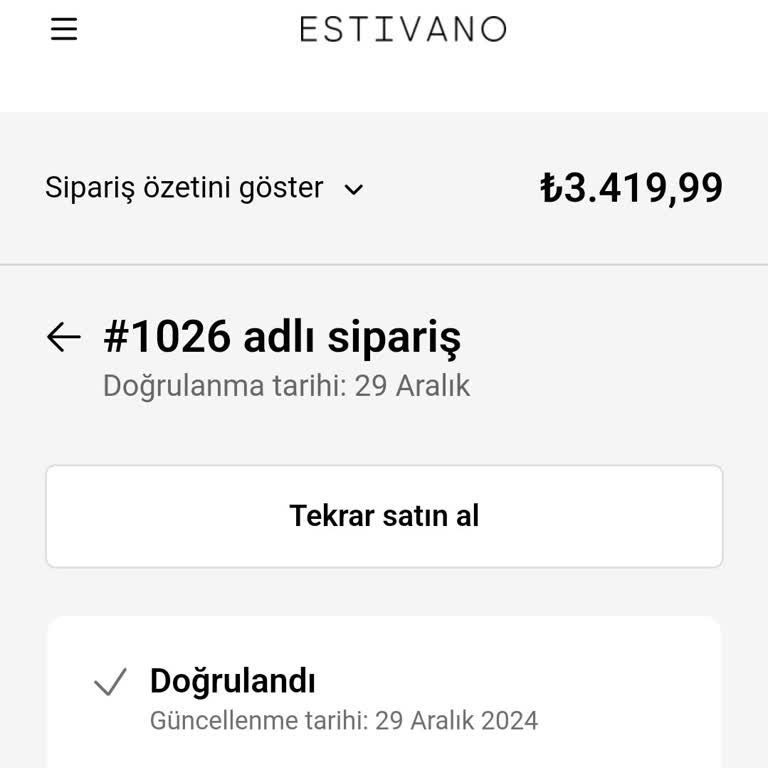Image resolution: width=768 pixels, height=768 pixels.
Task: Expand the order summary chevron
Action: (x=354, y=189)
